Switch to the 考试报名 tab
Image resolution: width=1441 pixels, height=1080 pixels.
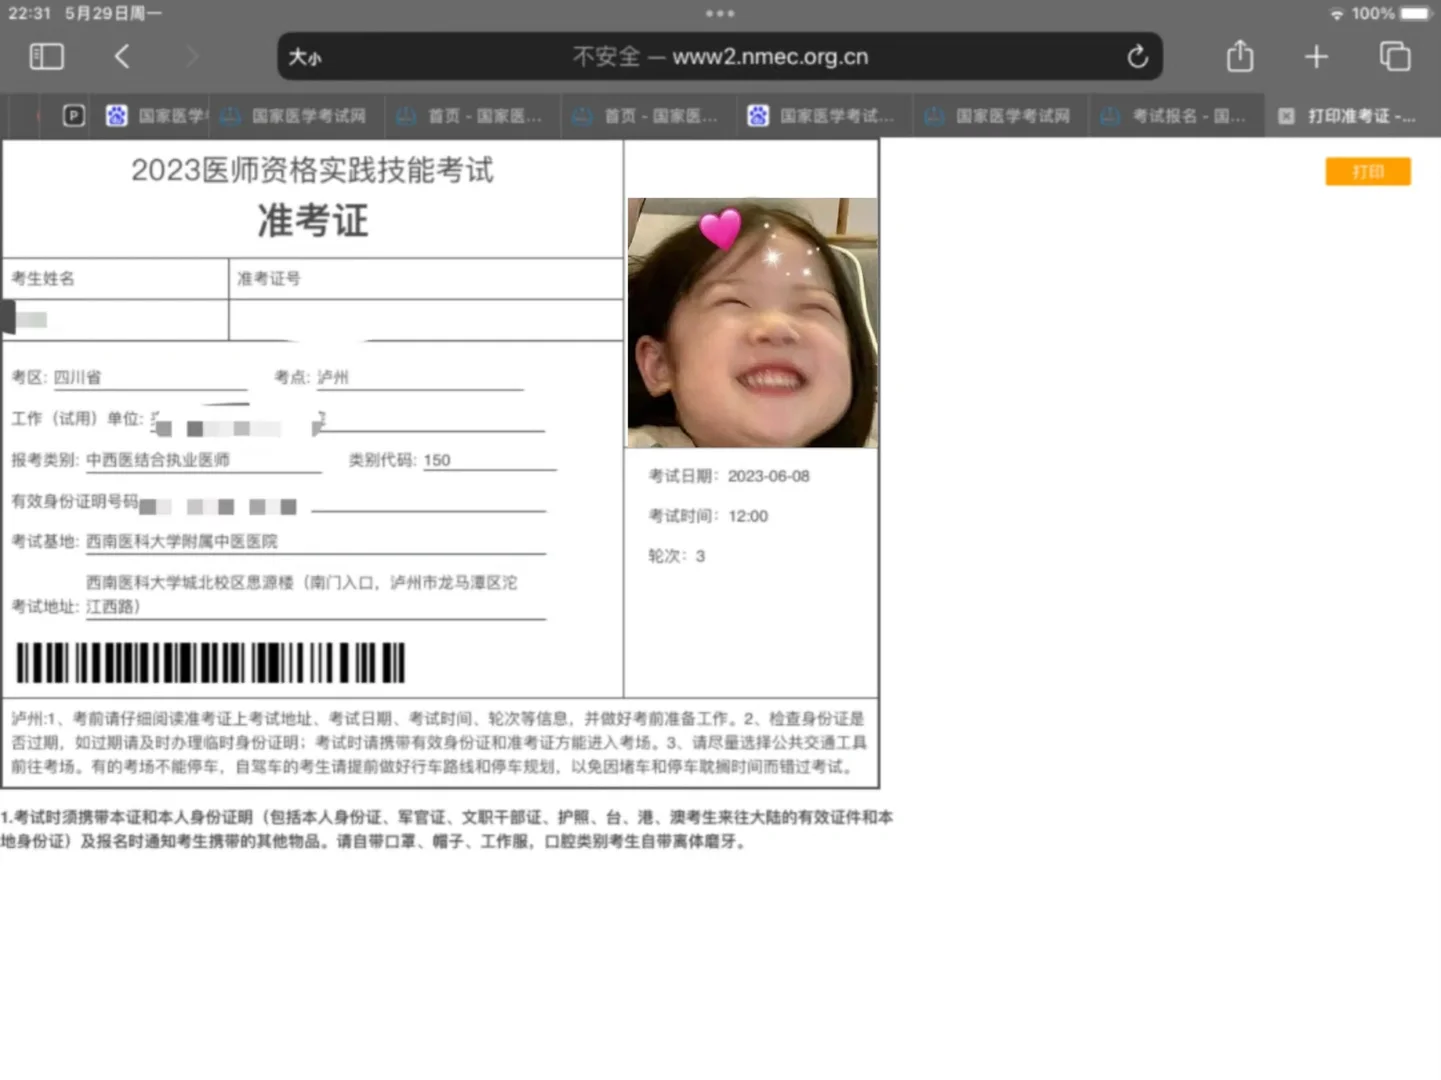coord(1176,115)
